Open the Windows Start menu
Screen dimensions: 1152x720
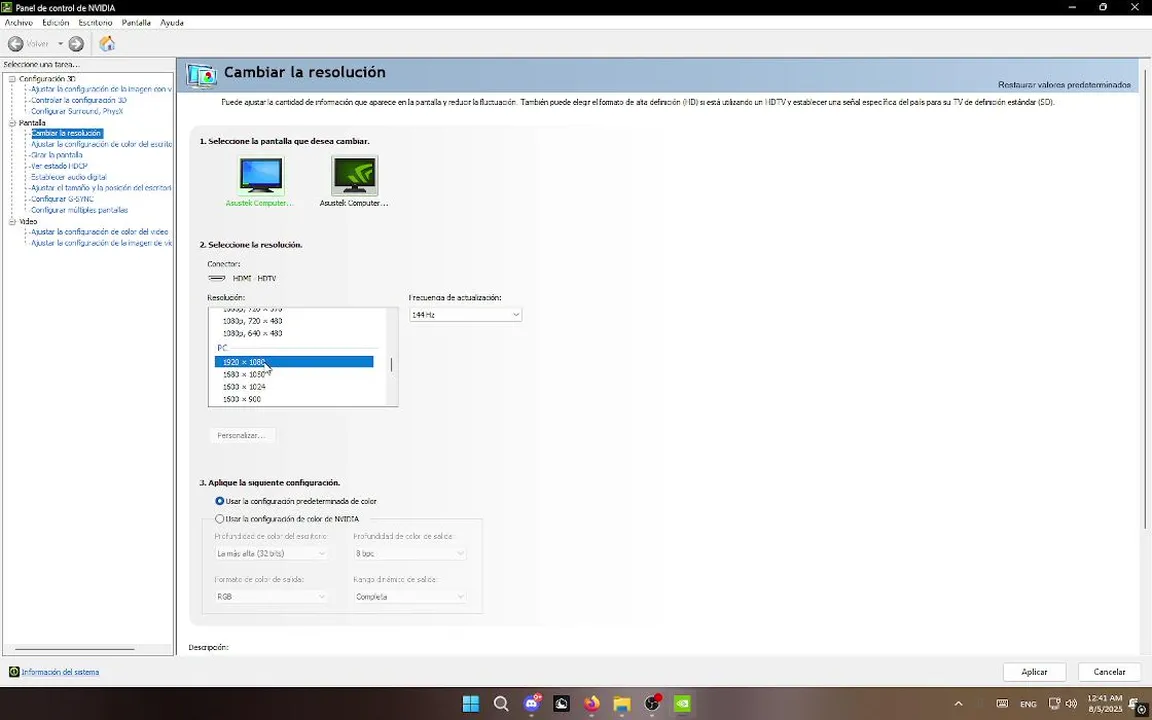tap(471, 704)
